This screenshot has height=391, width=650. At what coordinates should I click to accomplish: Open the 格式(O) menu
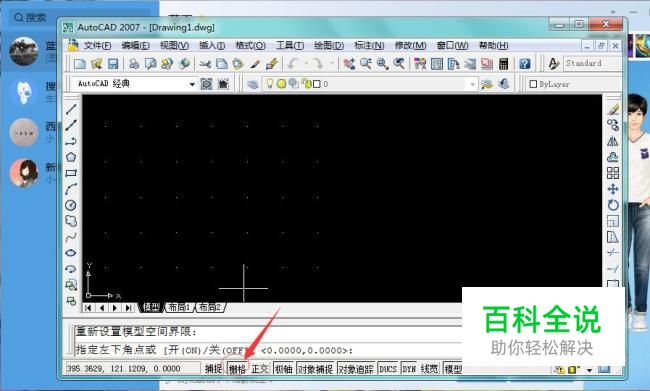click(x=250, y=46)
